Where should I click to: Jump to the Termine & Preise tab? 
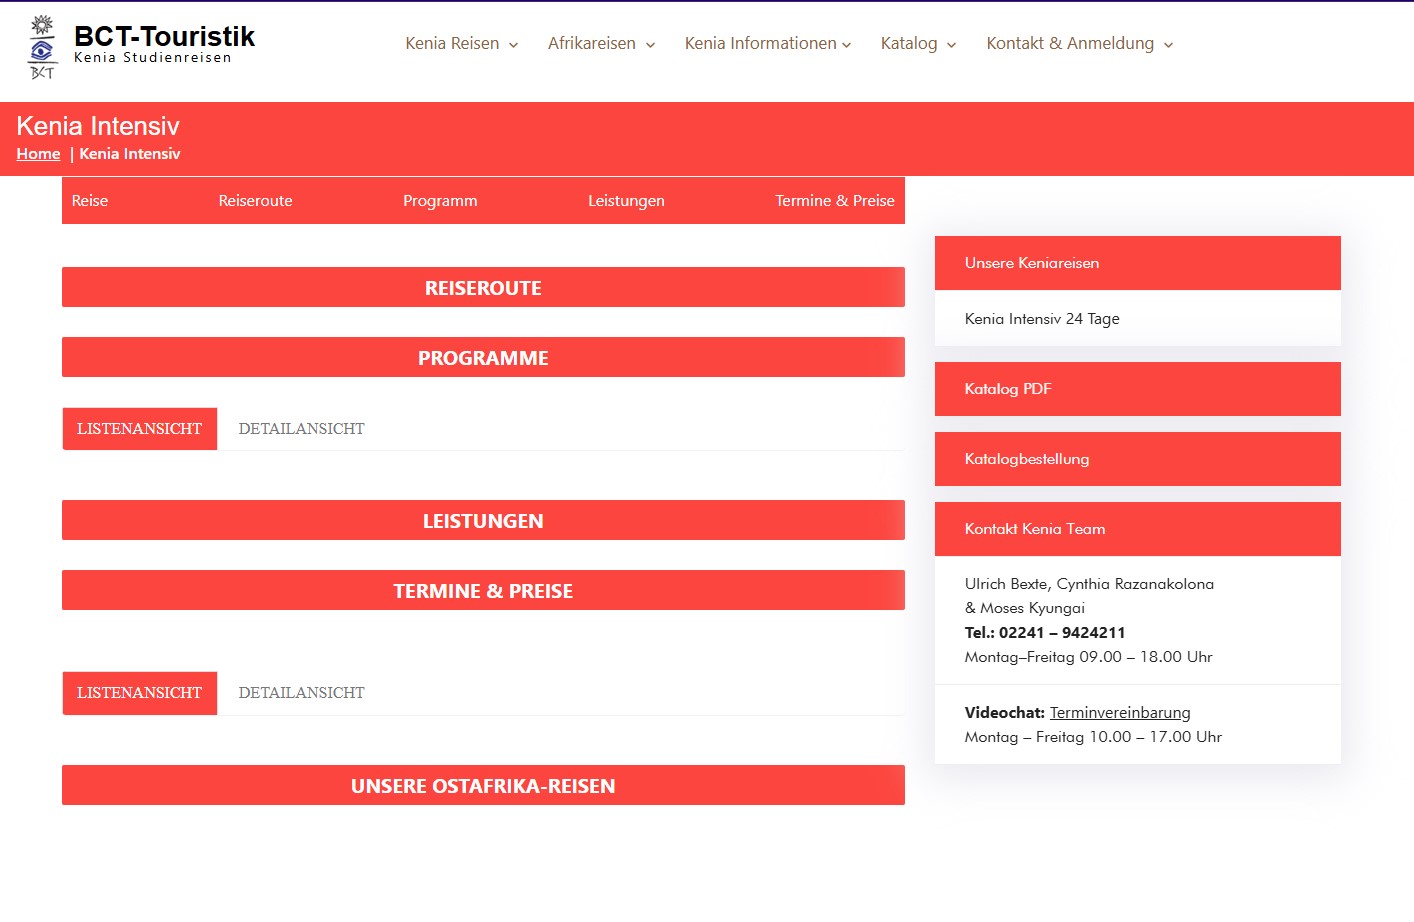[x=835, y=200]
